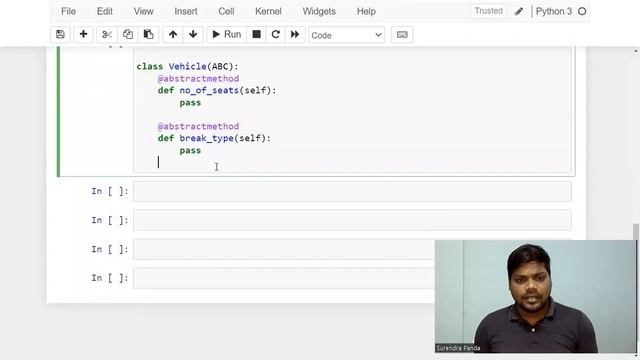
Task: Copy selected cells icon
Action: pos(128,35)
